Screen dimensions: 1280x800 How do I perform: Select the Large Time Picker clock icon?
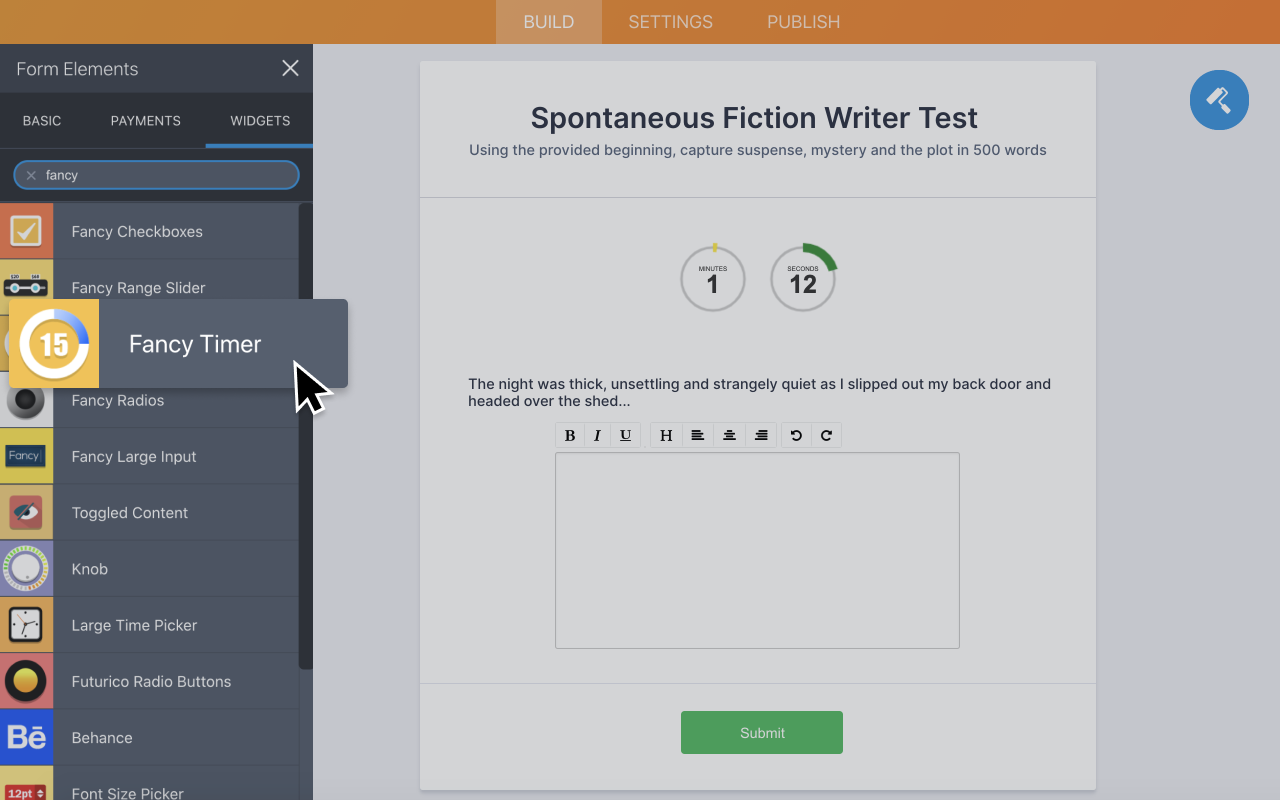(x=26, y=624)
